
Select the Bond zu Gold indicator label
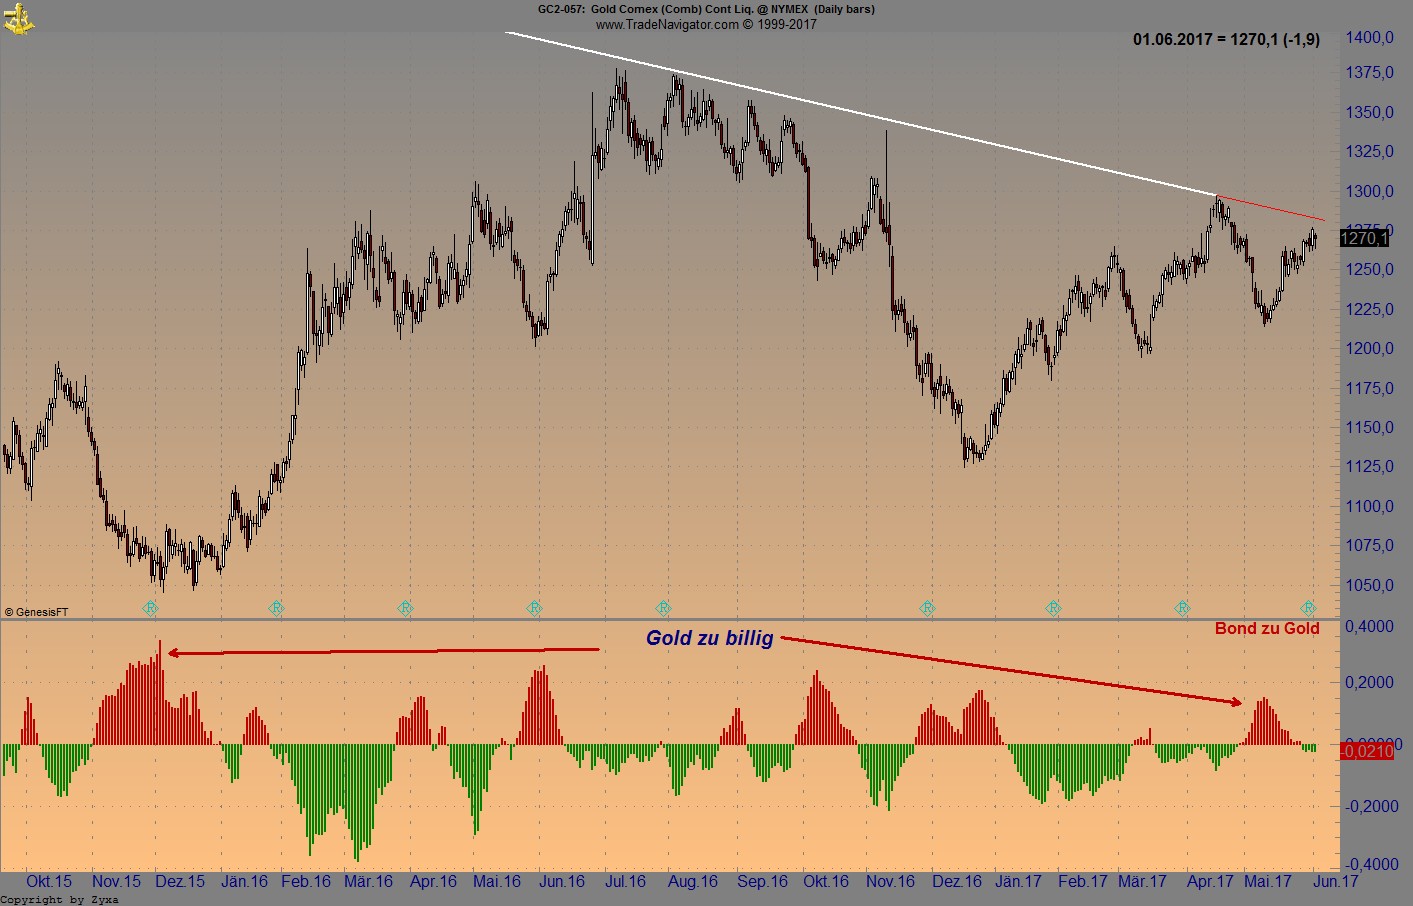click(x=1265, y=628)
